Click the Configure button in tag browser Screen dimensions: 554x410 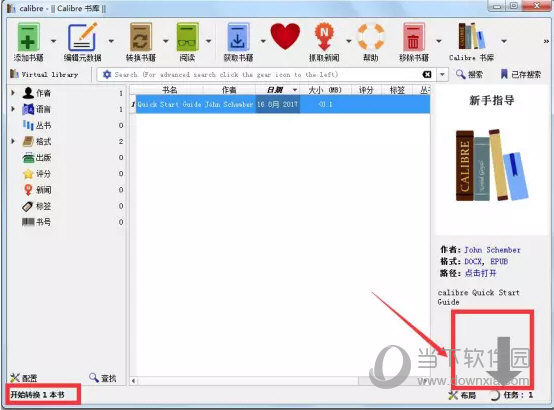click(x=23, y=378)
